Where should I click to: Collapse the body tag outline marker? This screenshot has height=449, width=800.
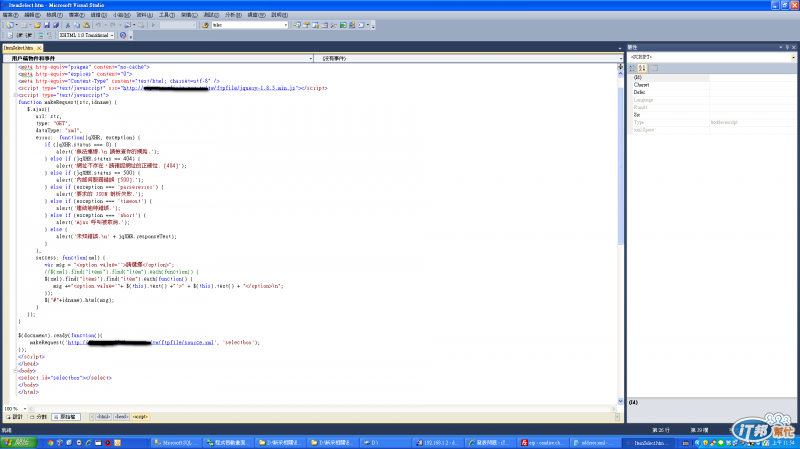(x=15, y=371)
